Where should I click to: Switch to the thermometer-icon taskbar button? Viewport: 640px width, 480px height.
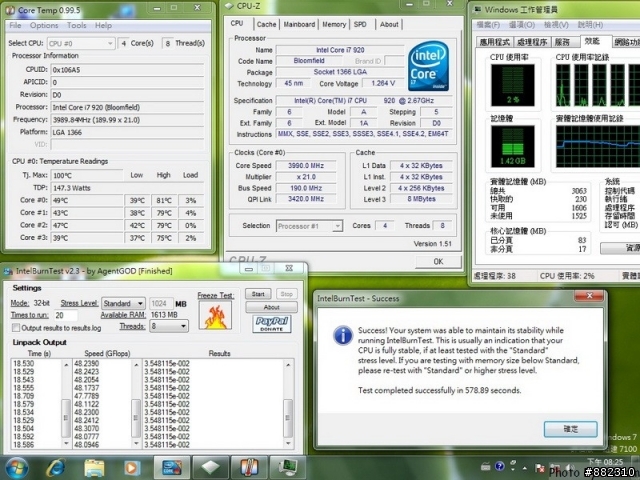pyautogui.click(x=249, y=468)
